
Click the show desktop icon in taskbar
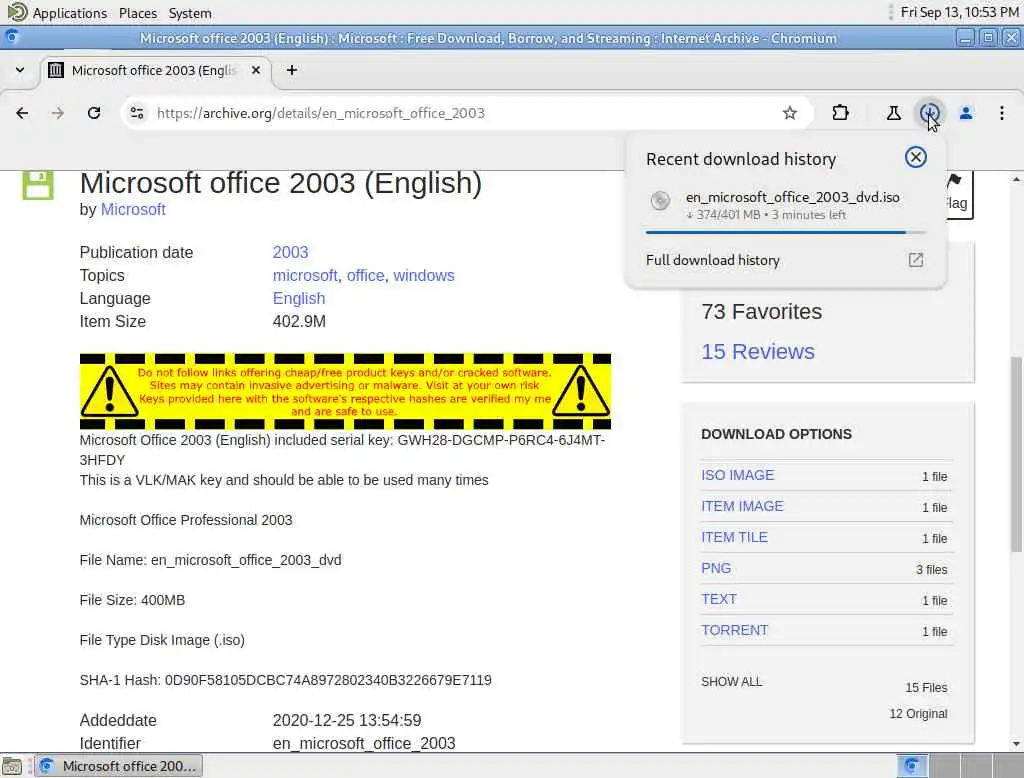pos(12,766)
